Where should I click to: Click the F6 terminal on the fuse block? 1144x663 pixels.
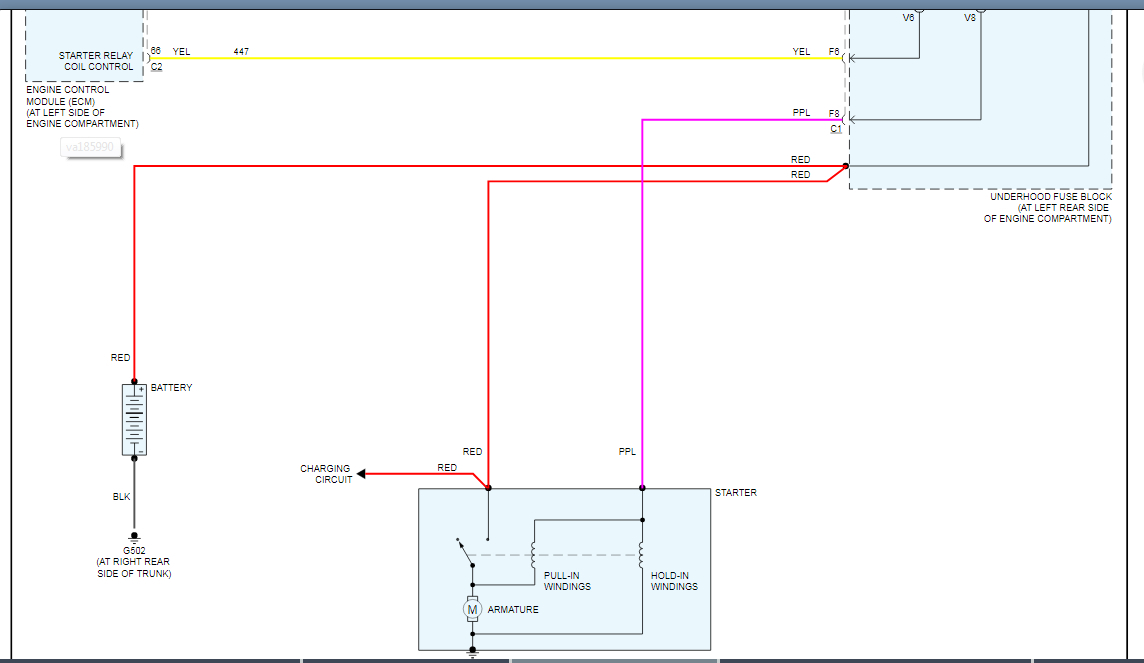(845, 58)
